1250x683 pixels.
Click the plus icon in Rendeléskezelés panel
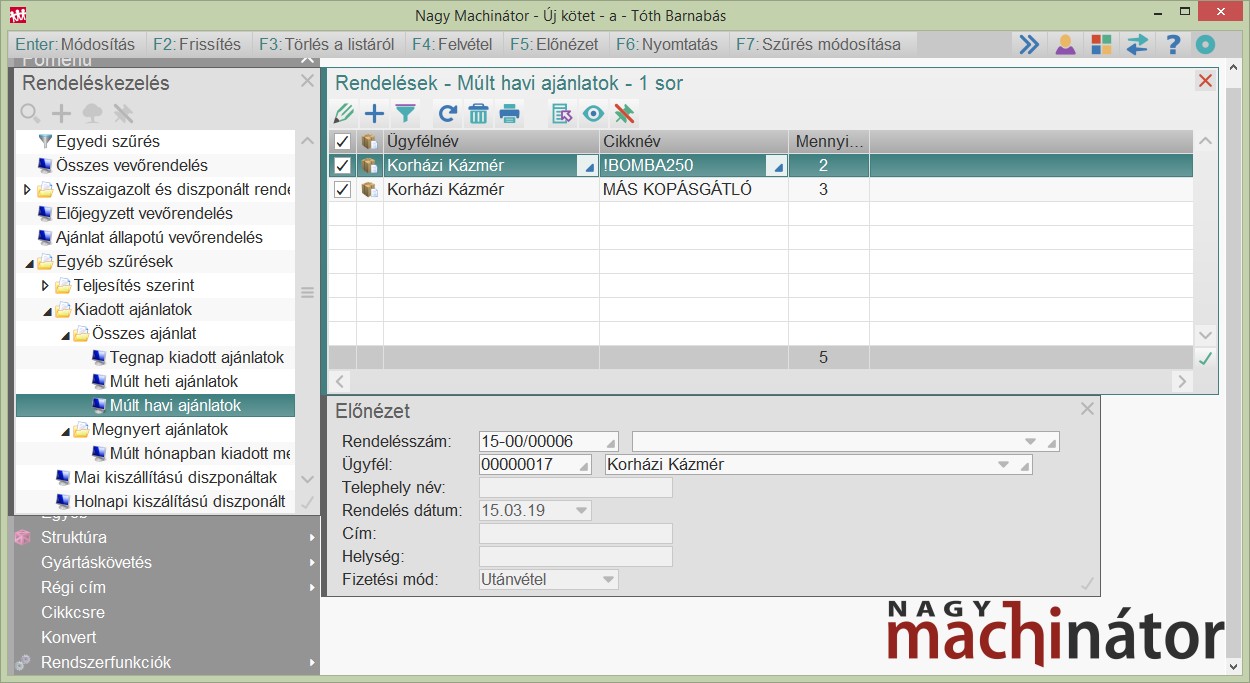point(62,113)
